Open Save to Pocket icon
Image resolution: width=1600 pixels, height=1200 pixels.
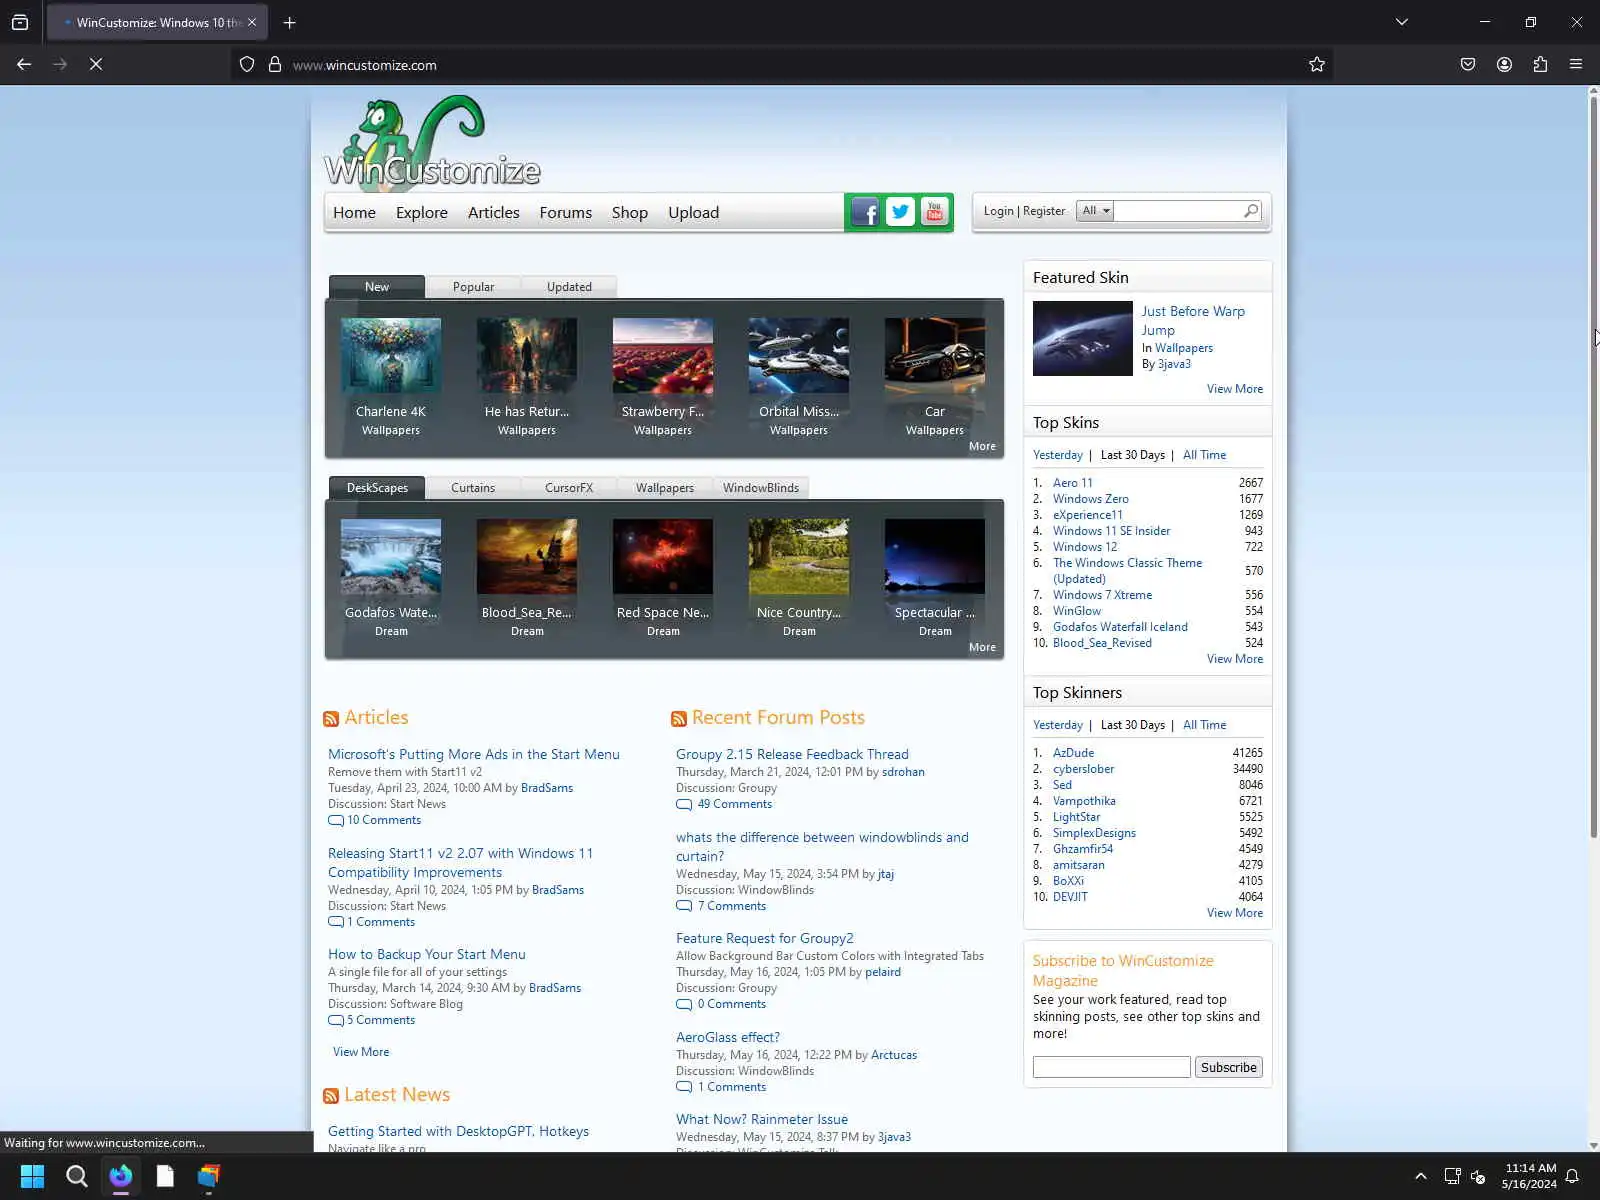1468,64
